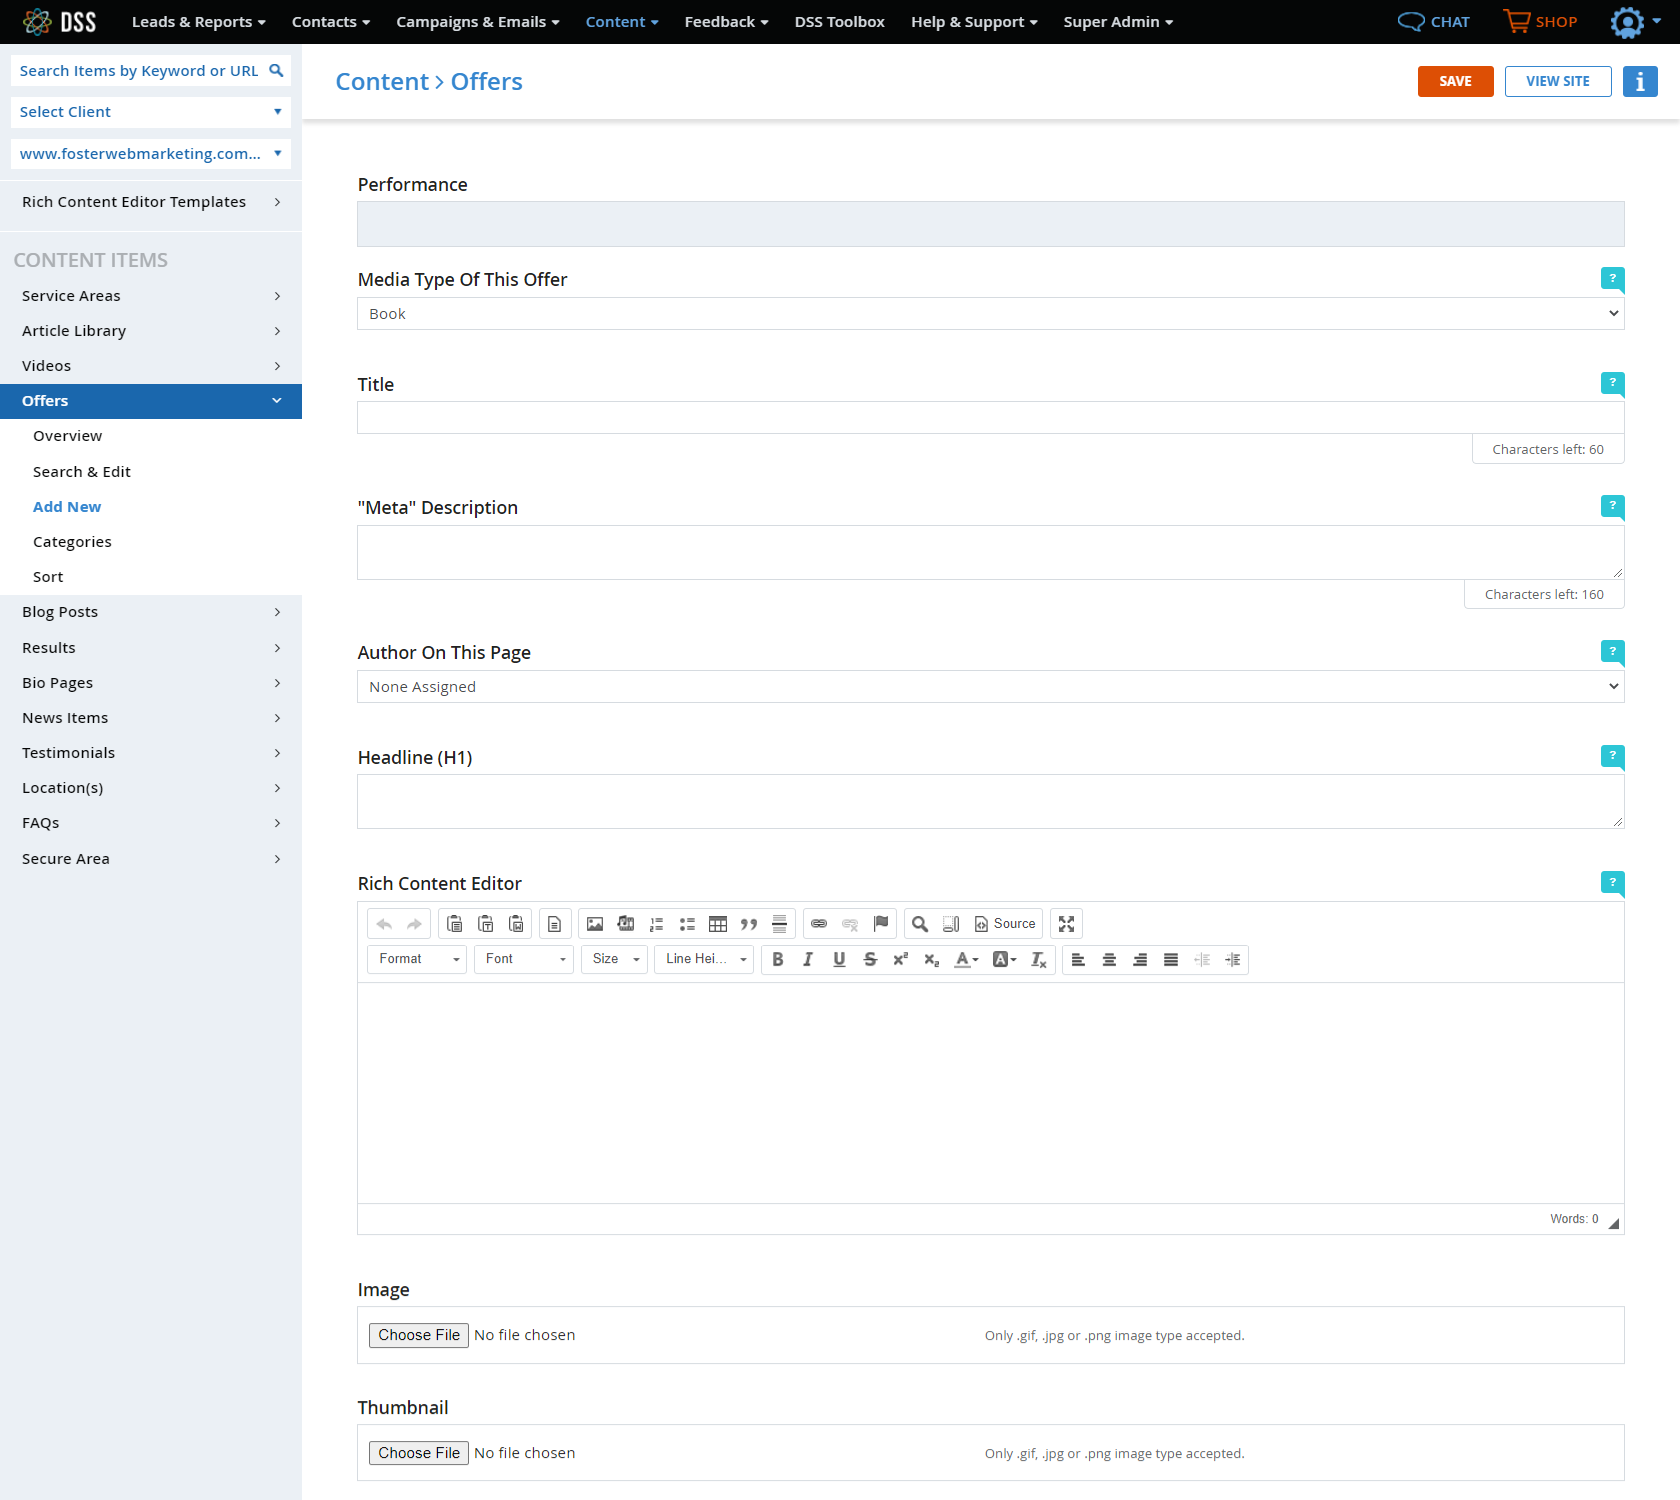
Task: Apply strikethrough text in the editor
Action: click(x=870, y=959)
